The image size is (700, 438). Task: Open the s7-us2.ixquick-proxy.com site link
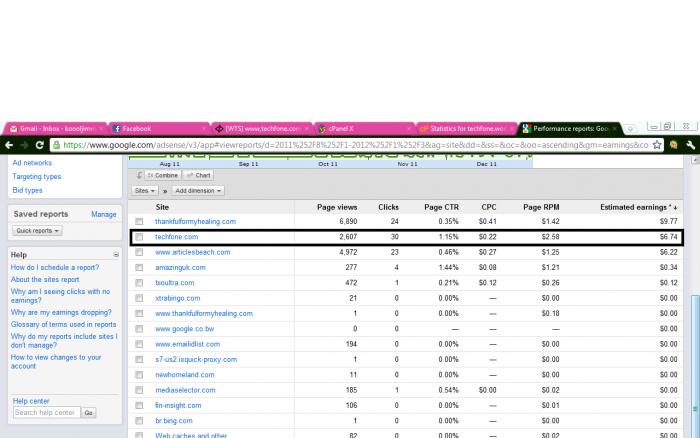196,359
